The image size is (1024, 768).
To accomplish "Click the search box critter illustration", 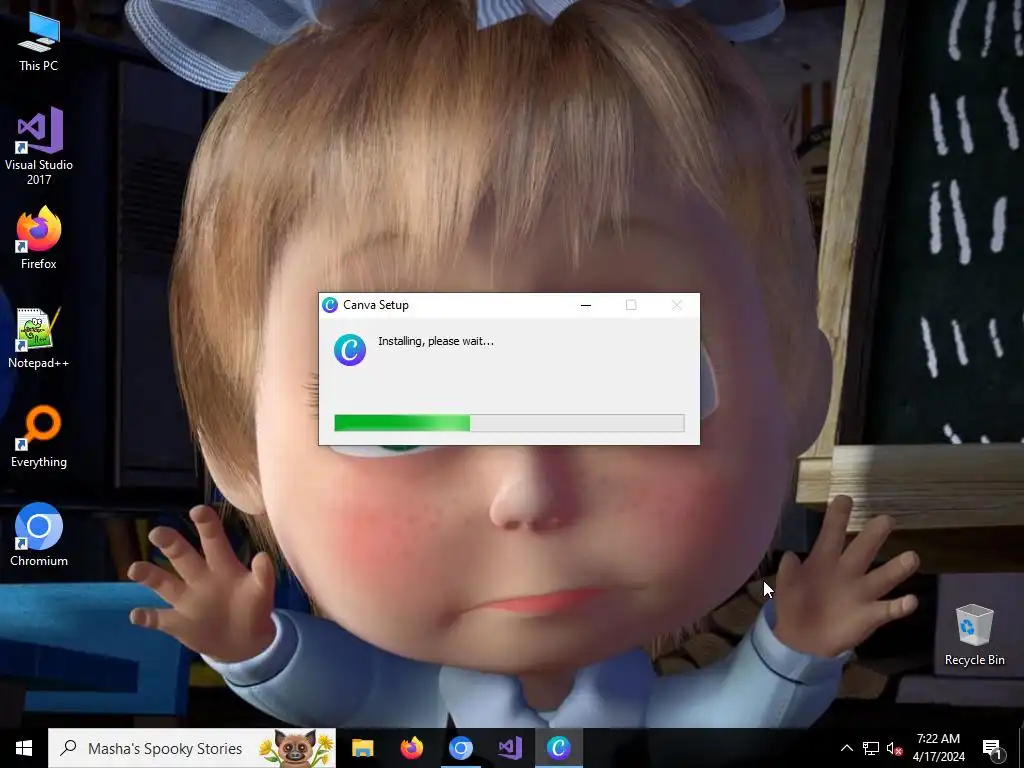I will pos(296,748).
